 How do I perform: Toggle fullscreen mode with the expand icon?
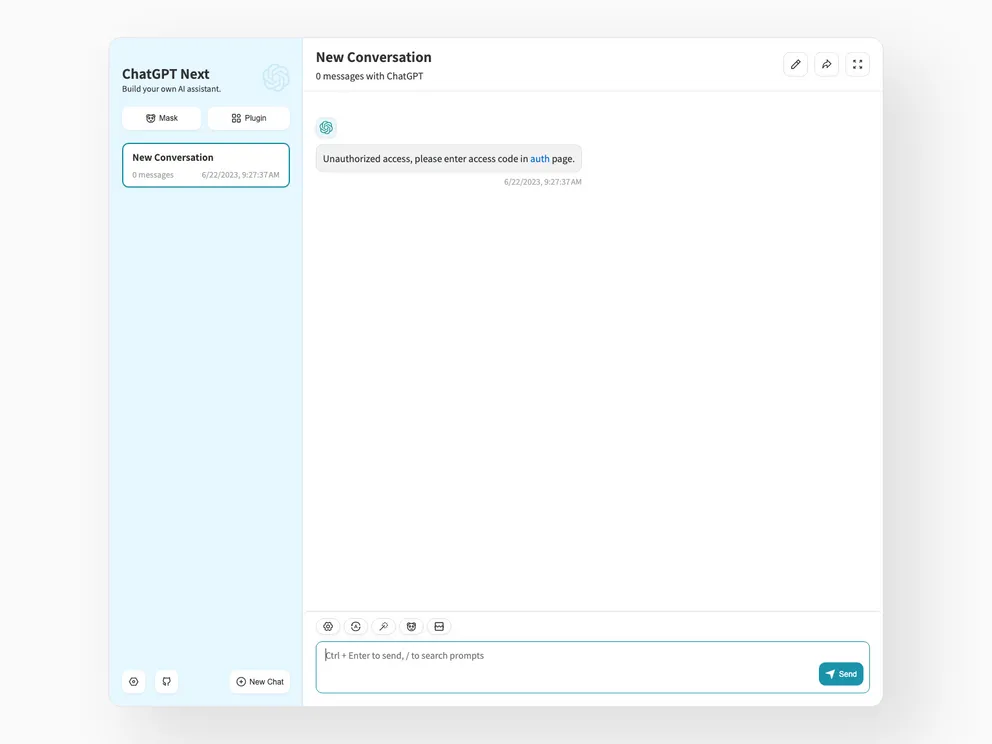[857, 64]
